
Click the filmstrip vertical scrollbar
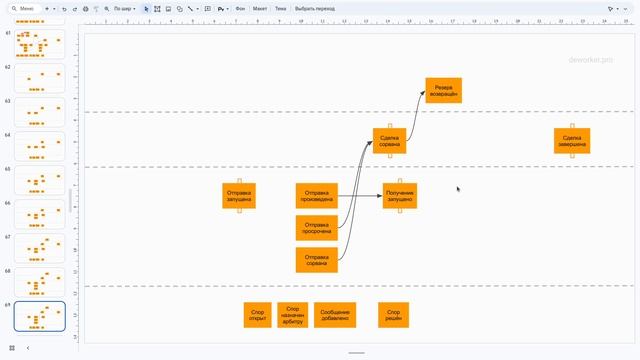point(70,200)
